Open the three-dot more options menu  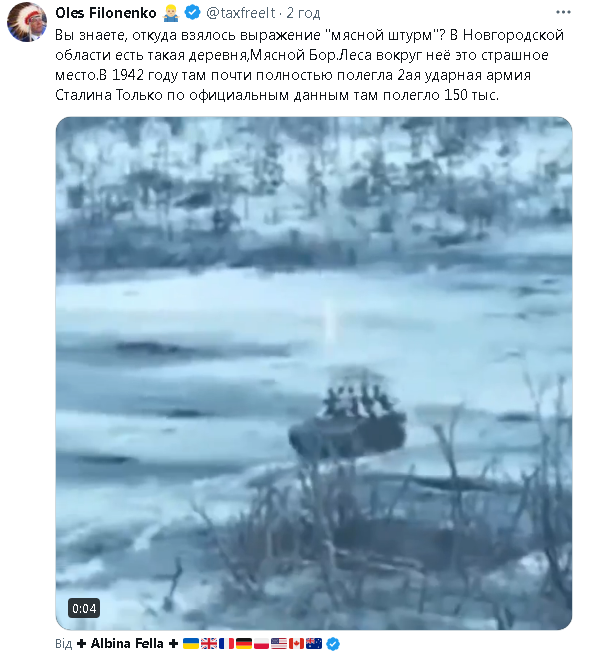(x=563, y=12)
